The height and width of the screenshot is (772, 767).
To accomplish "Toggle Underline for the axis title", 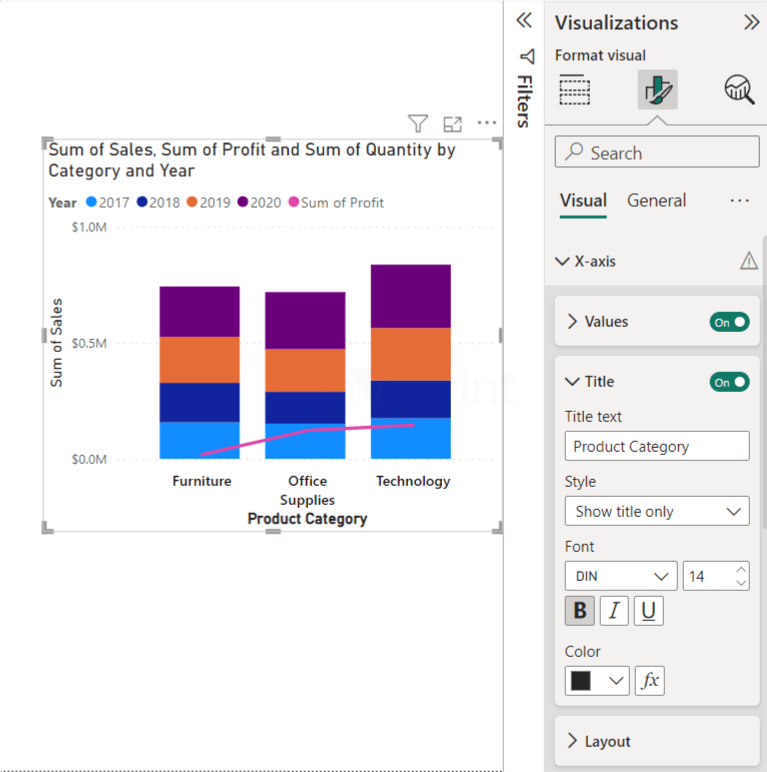I will 648,611.
